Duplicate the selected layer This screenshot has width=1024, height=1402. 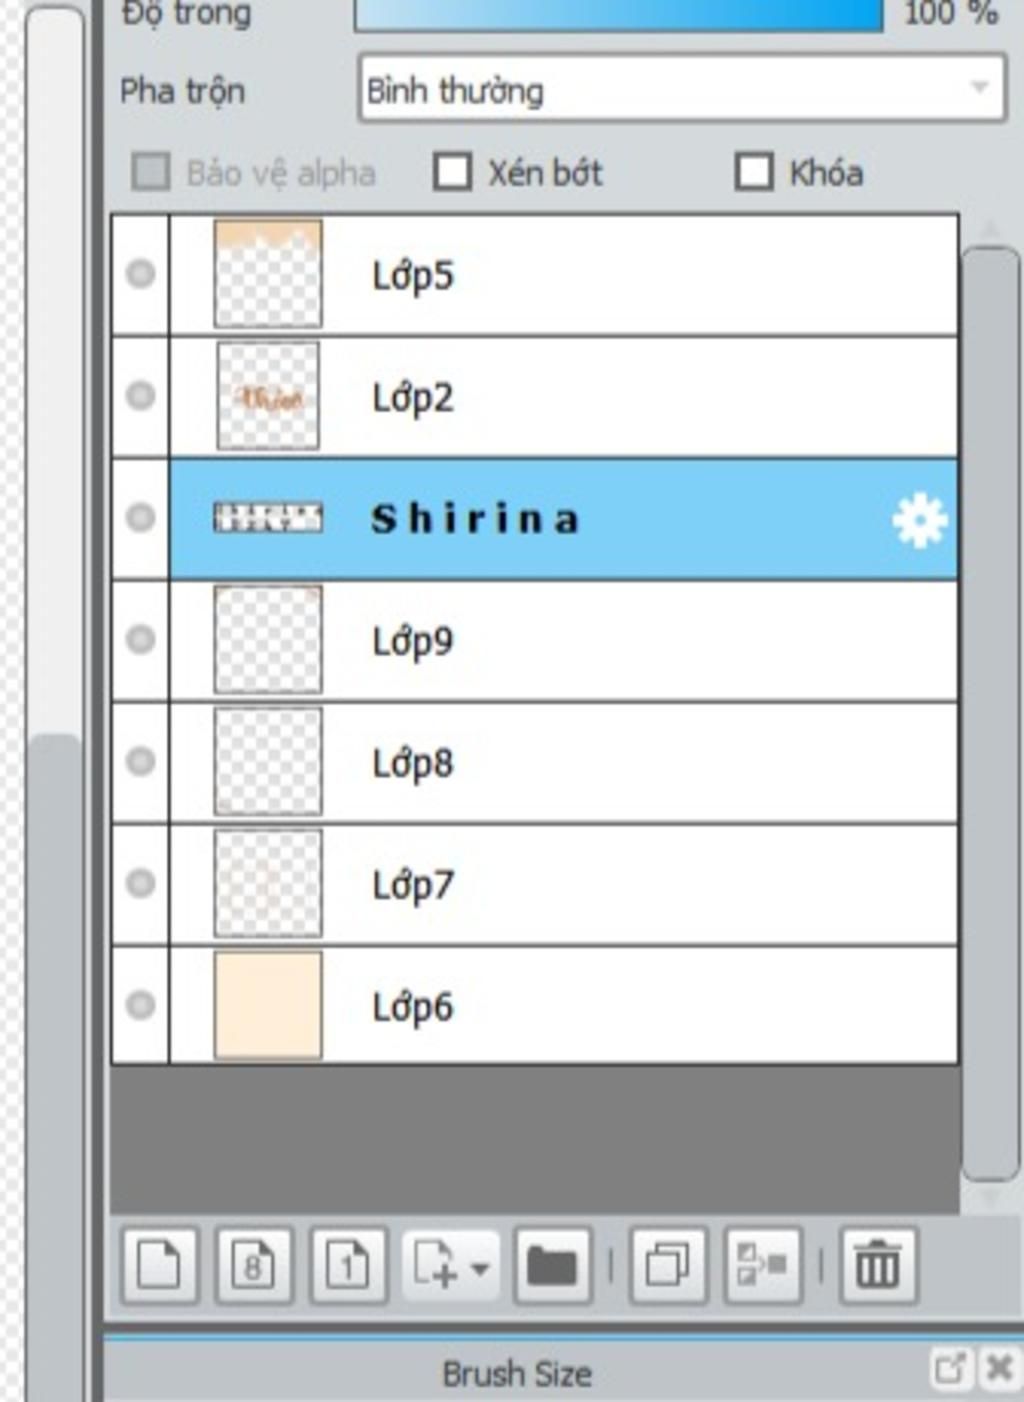667,1266
